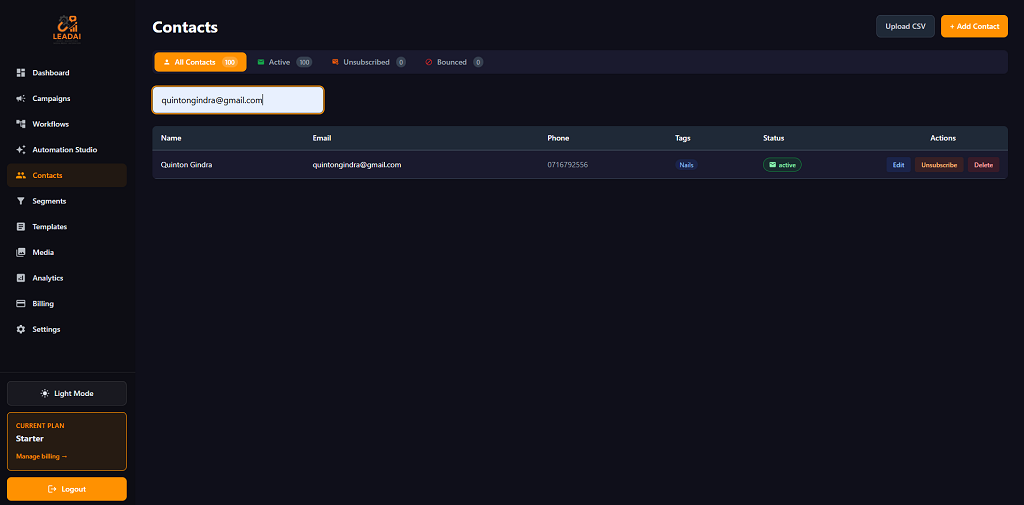1024x505 pixels.
Task: Switch to the Bounced tab
Action: click(x=454, y=62)
